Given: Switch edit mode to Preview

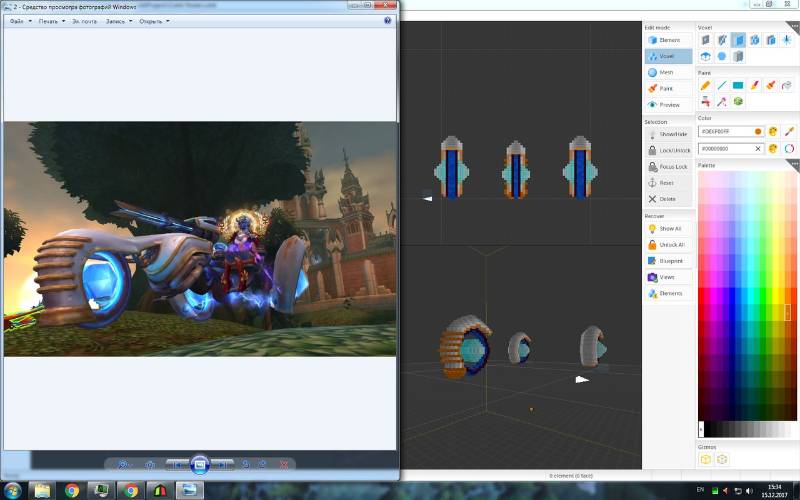Looking at the screenshot, I should tap(669, 105).
